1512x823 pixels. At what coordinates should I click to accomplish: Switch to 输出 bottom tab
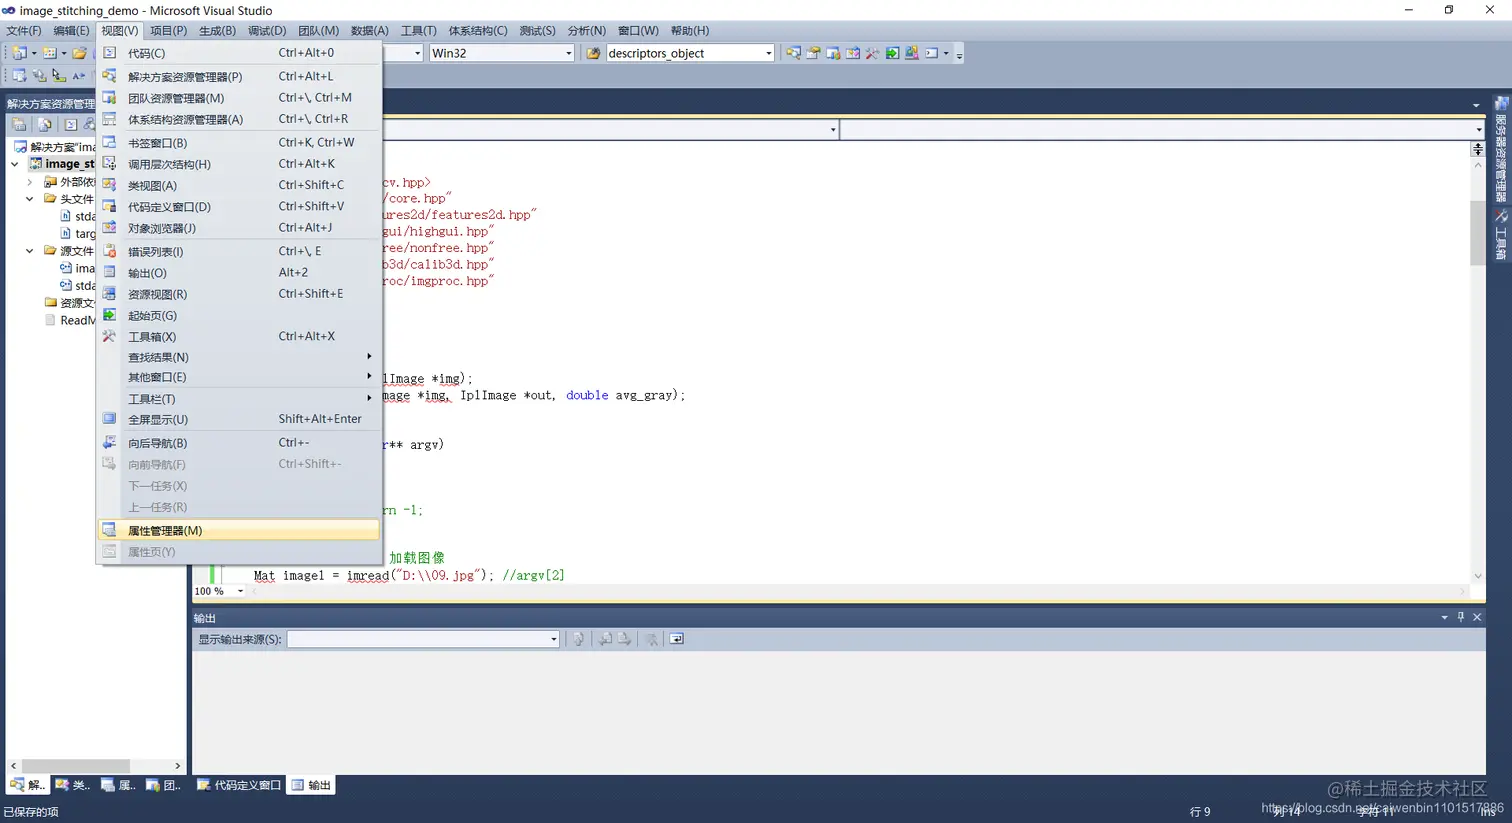pos(311,785)
